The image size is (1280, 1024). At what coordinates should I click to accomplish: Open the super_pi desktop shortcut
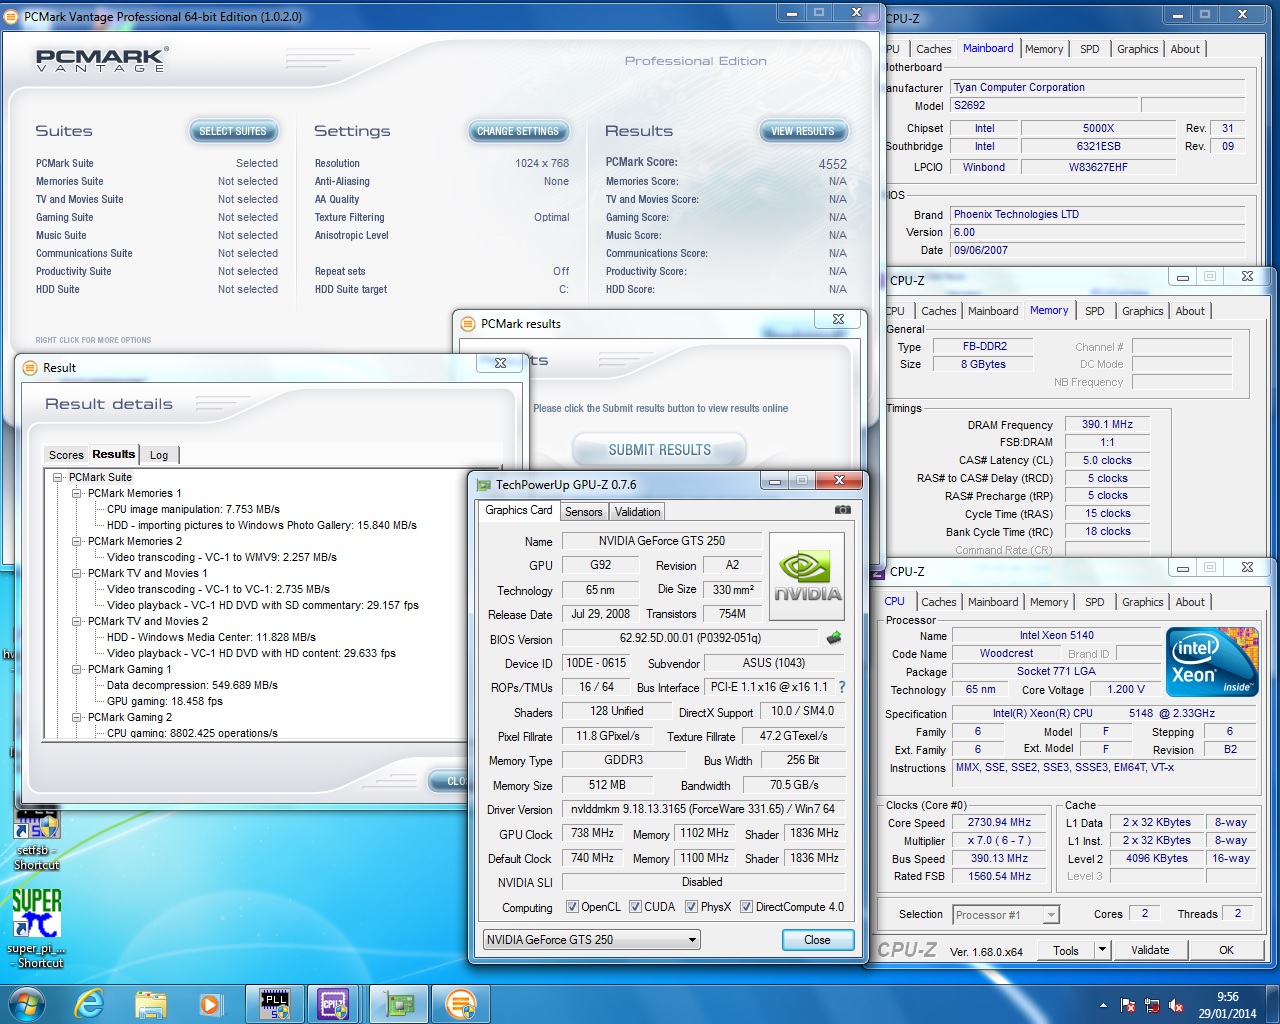coord(37,928)
